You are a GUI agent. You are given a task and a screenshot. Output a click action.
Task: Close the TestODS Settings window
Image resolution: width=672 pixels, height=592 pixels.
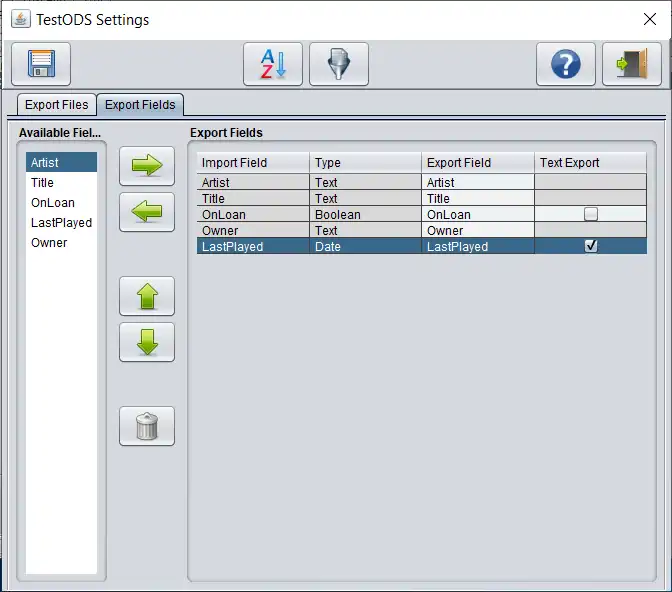coord(650,19)
